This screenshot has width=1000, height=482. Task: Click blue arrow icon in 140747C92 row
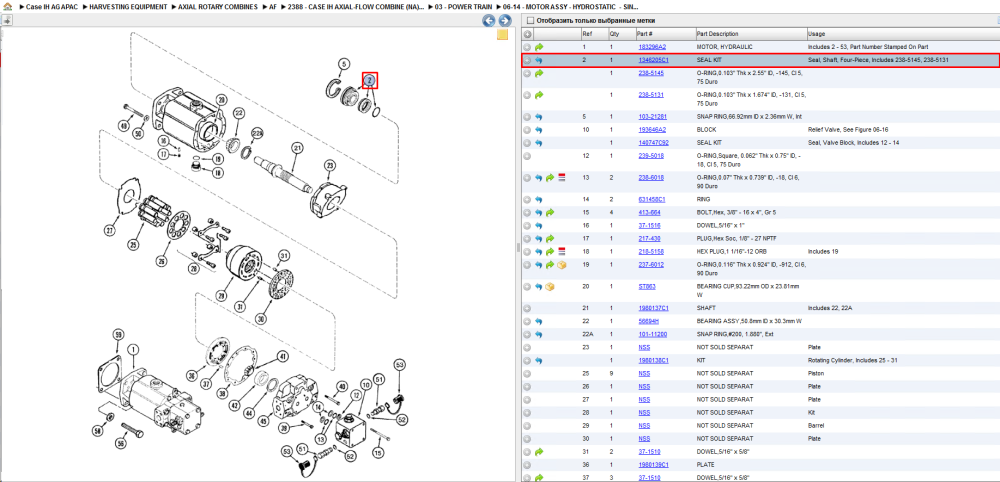point(539,143)
